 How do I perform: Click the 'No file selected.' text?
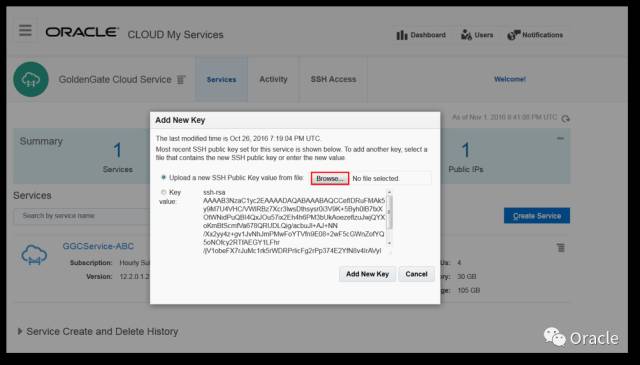tap(376, 178)
